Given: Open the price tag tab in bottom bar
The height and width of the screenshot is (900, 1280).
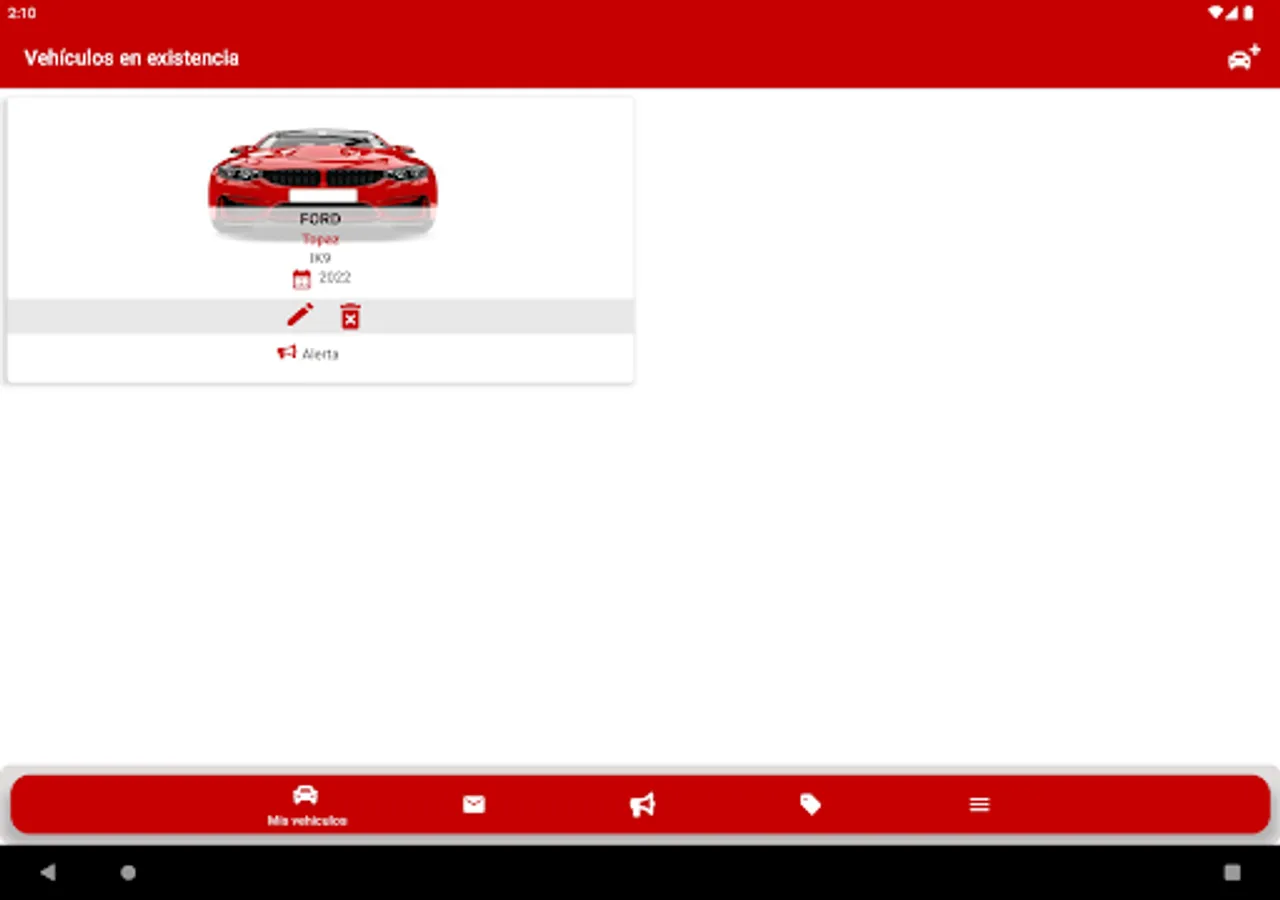Looking at the screenshot, I should pyautogui.click(x=810, y=804).
